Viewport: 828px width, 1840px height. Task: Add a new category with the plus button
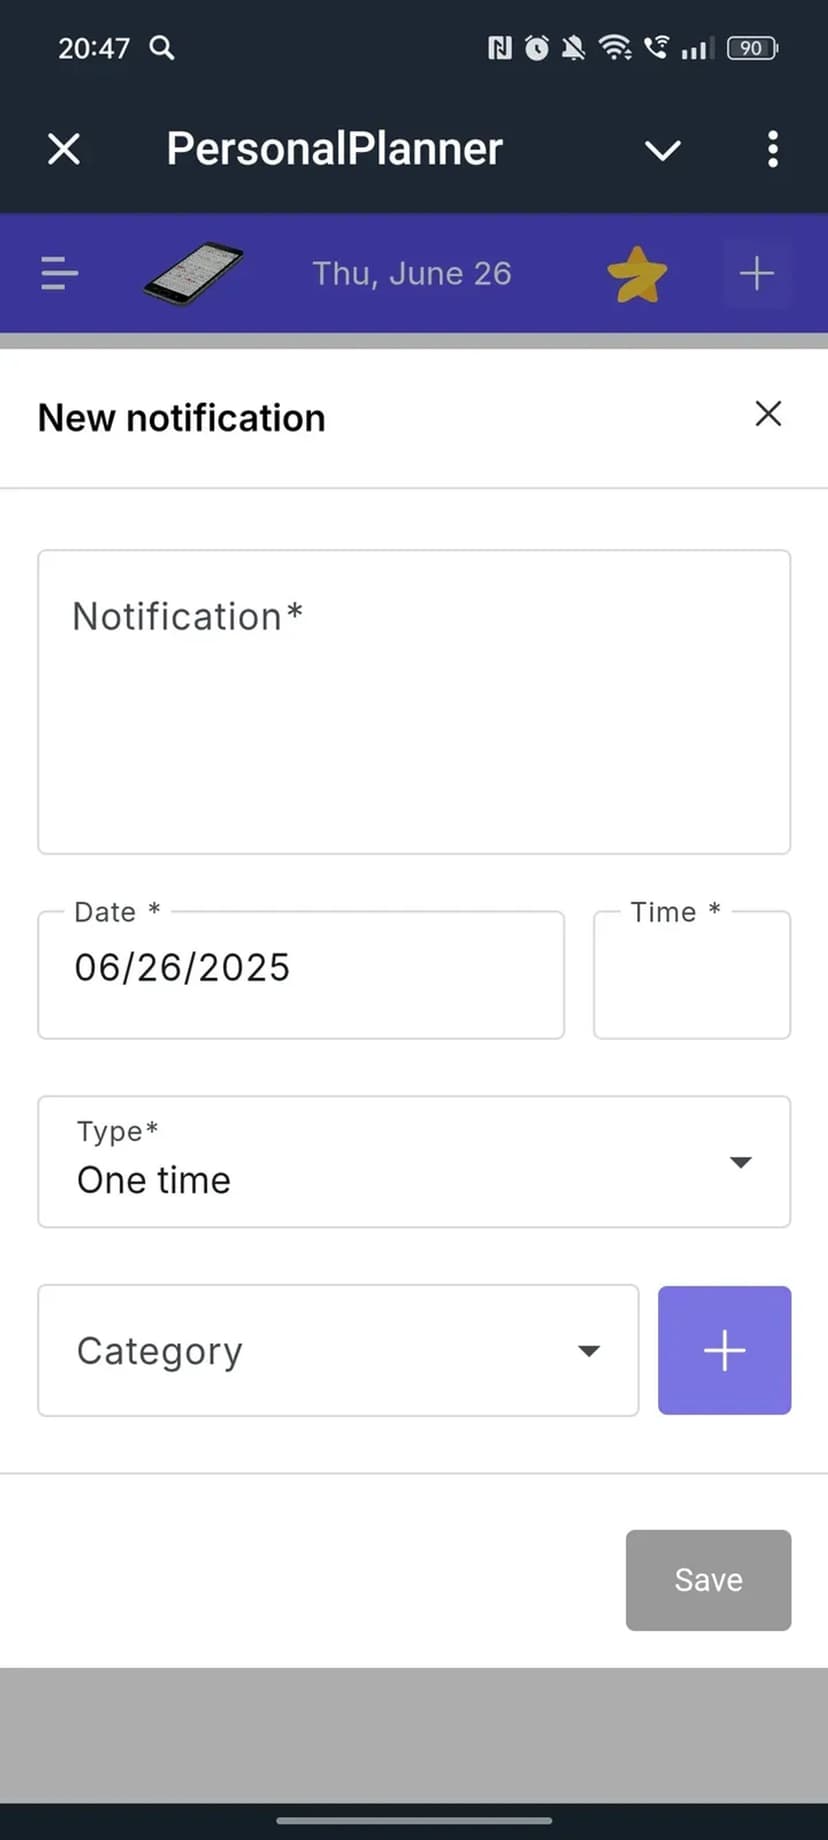[x=724, y=1351]
